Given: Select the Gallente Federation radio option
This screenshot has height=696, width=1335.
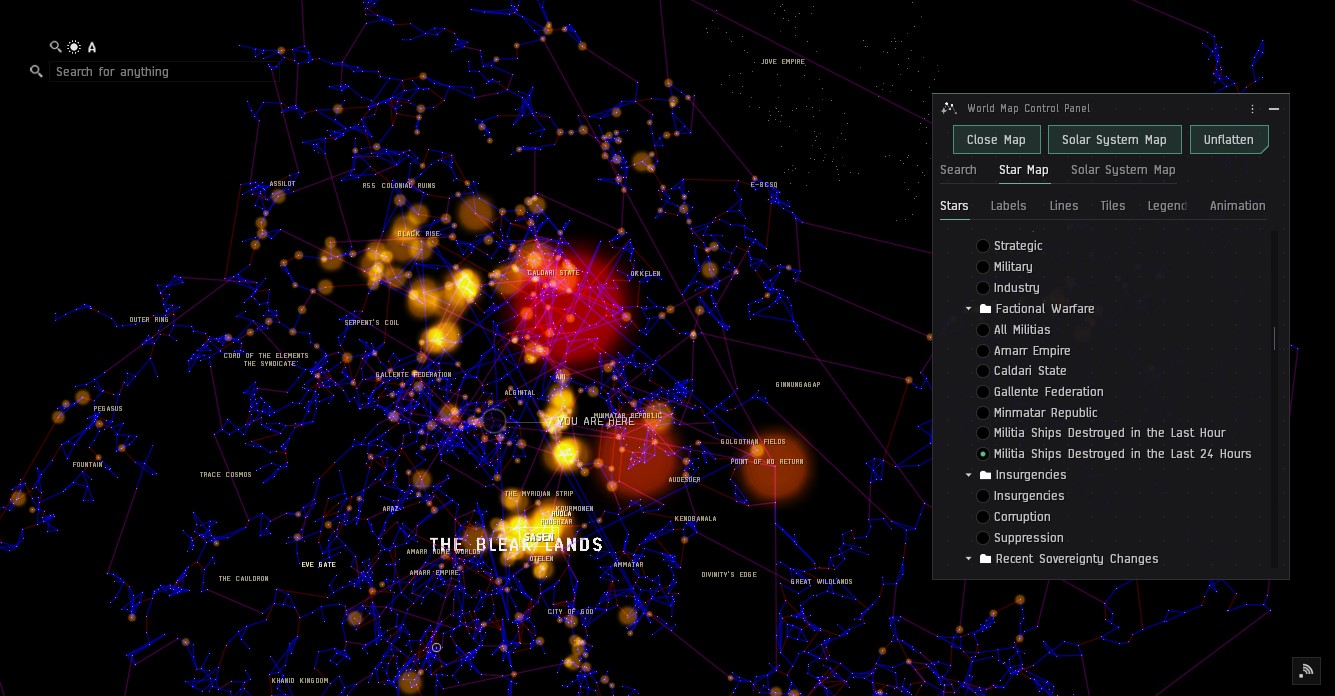Looking at the screenshot, I should [983, 392].
